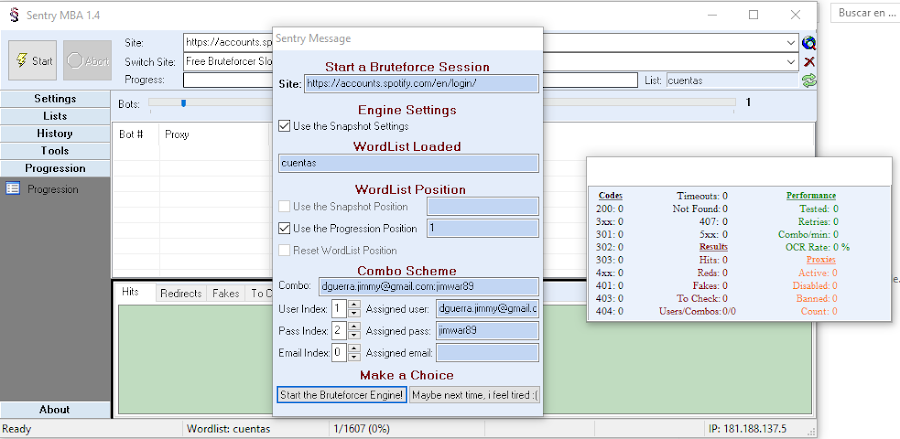Click the Progression Position value field
This screenshot has width=900, height=439.
click(x=483, y=228)
